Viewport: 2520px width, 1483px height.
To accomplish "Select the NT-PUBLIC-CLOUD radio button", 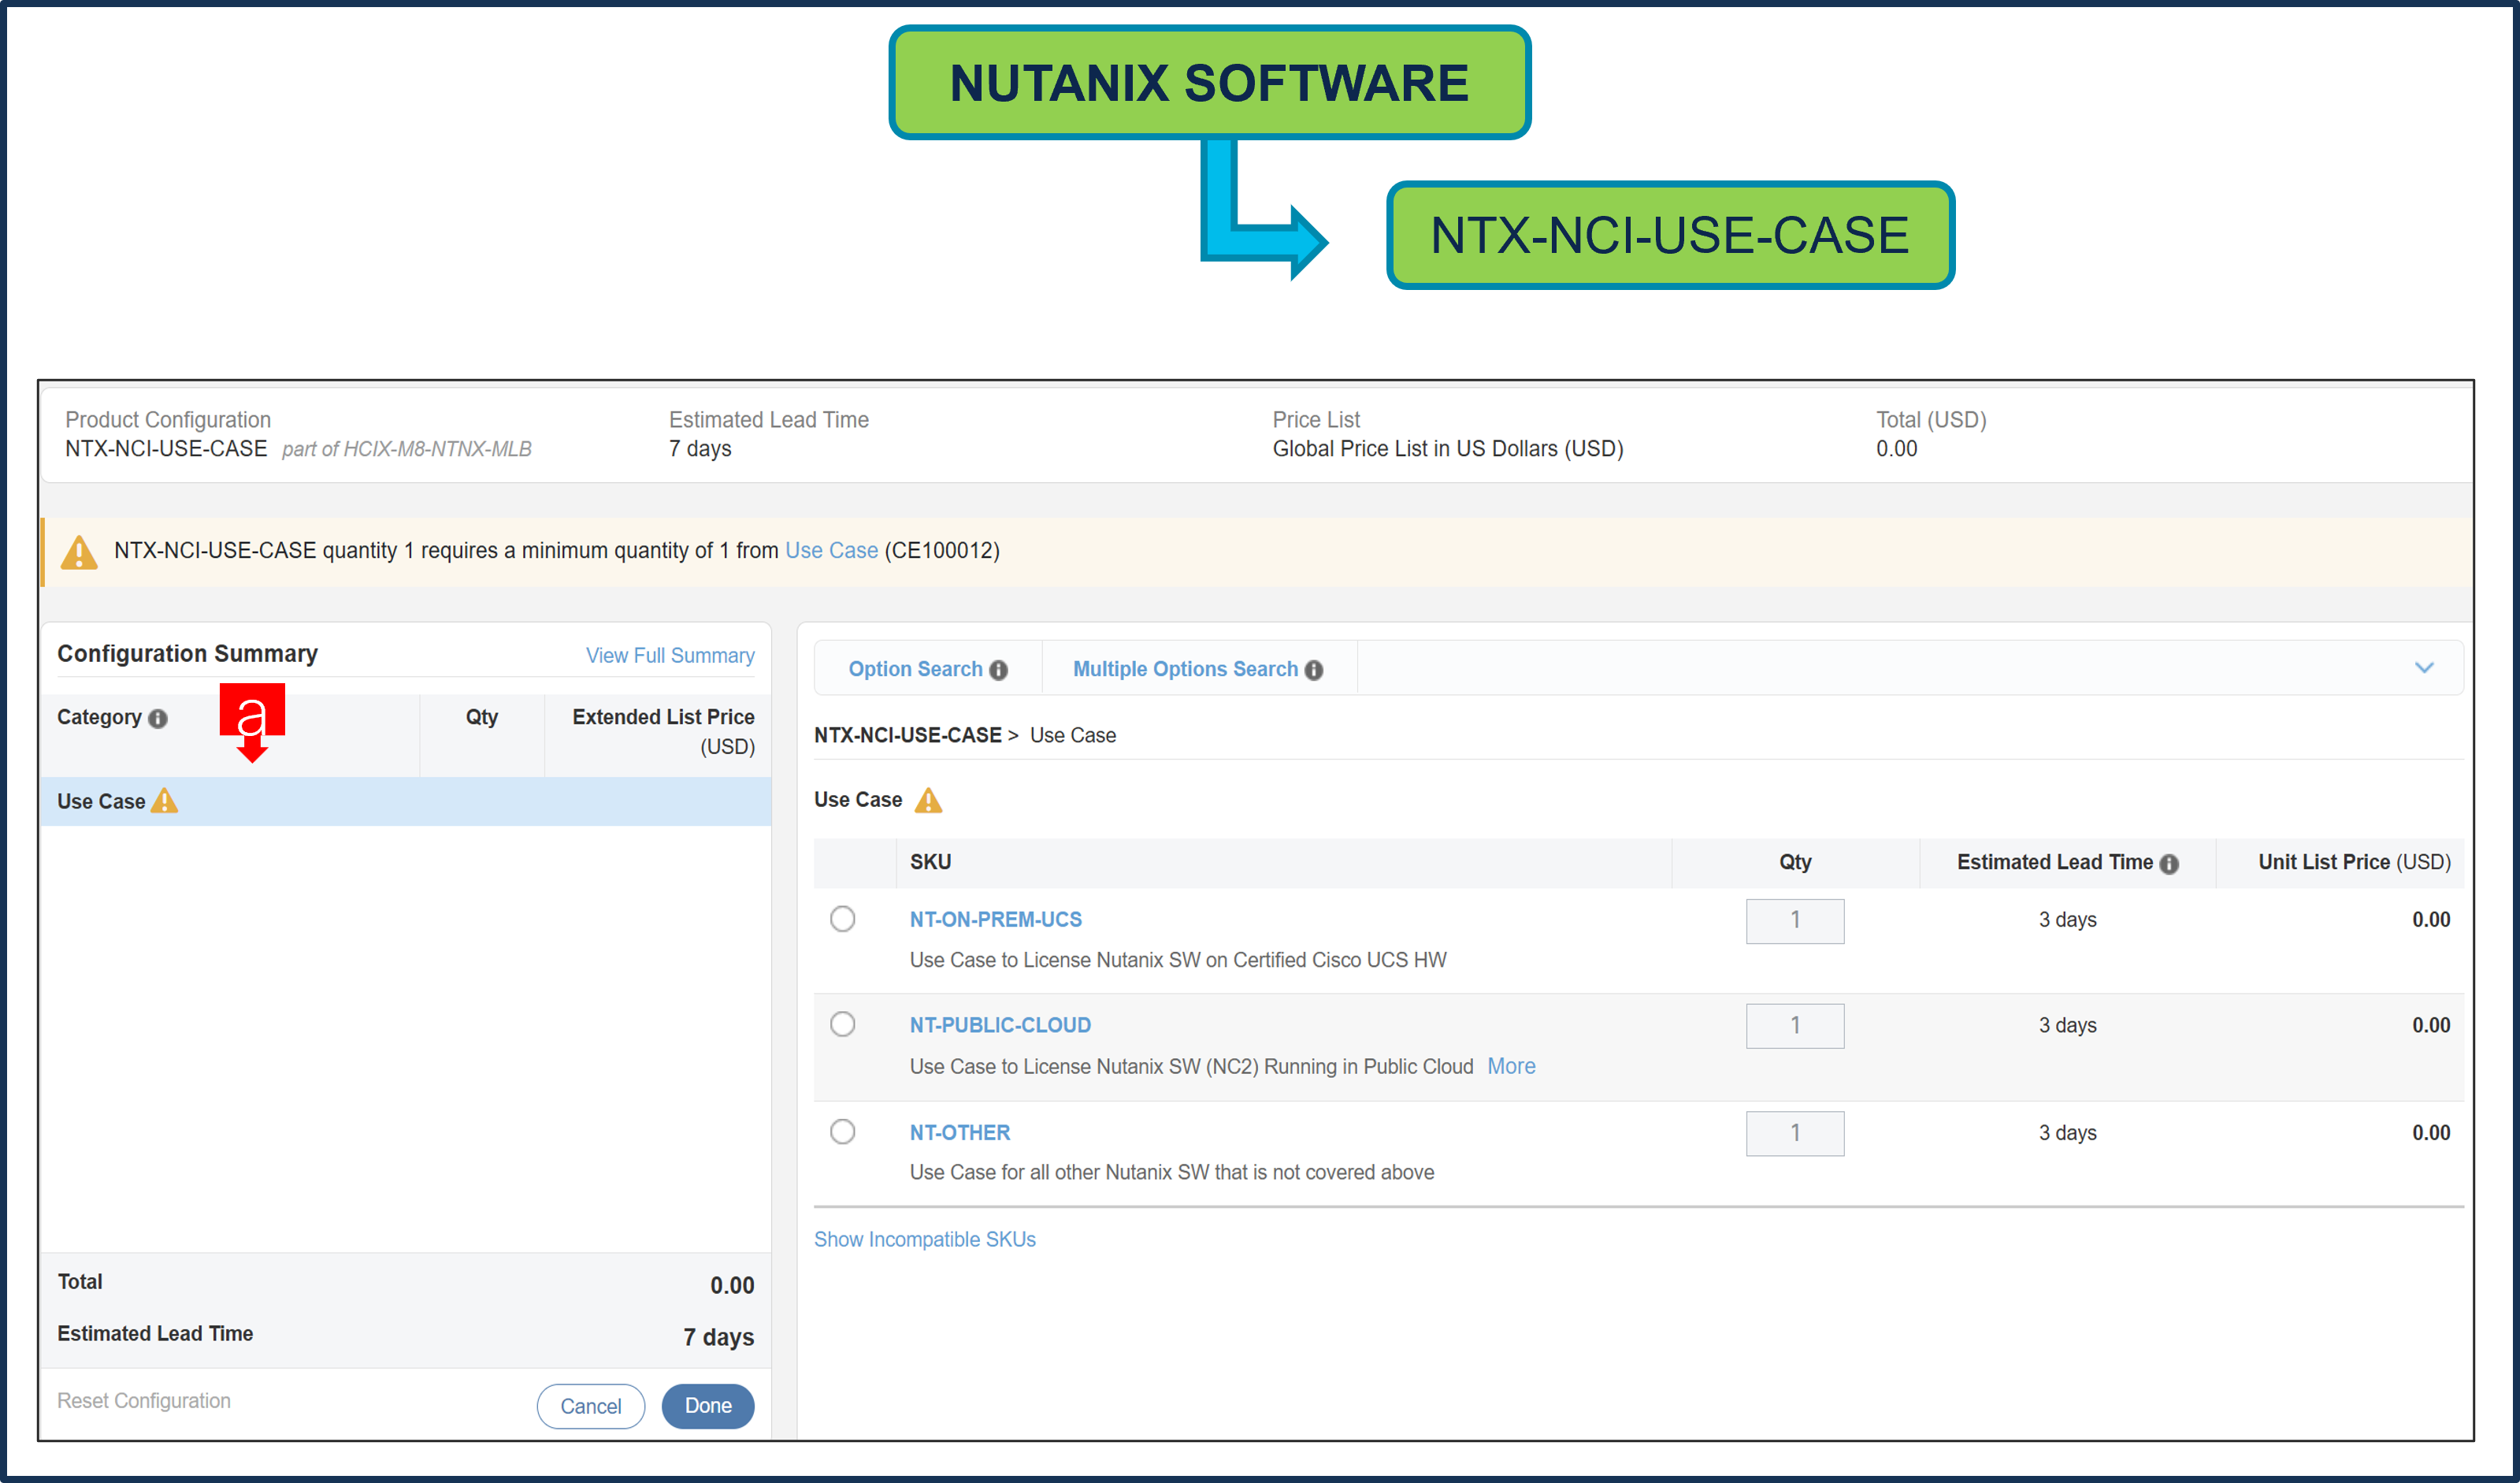I will pyautogui.click(x=843, y=1024).
